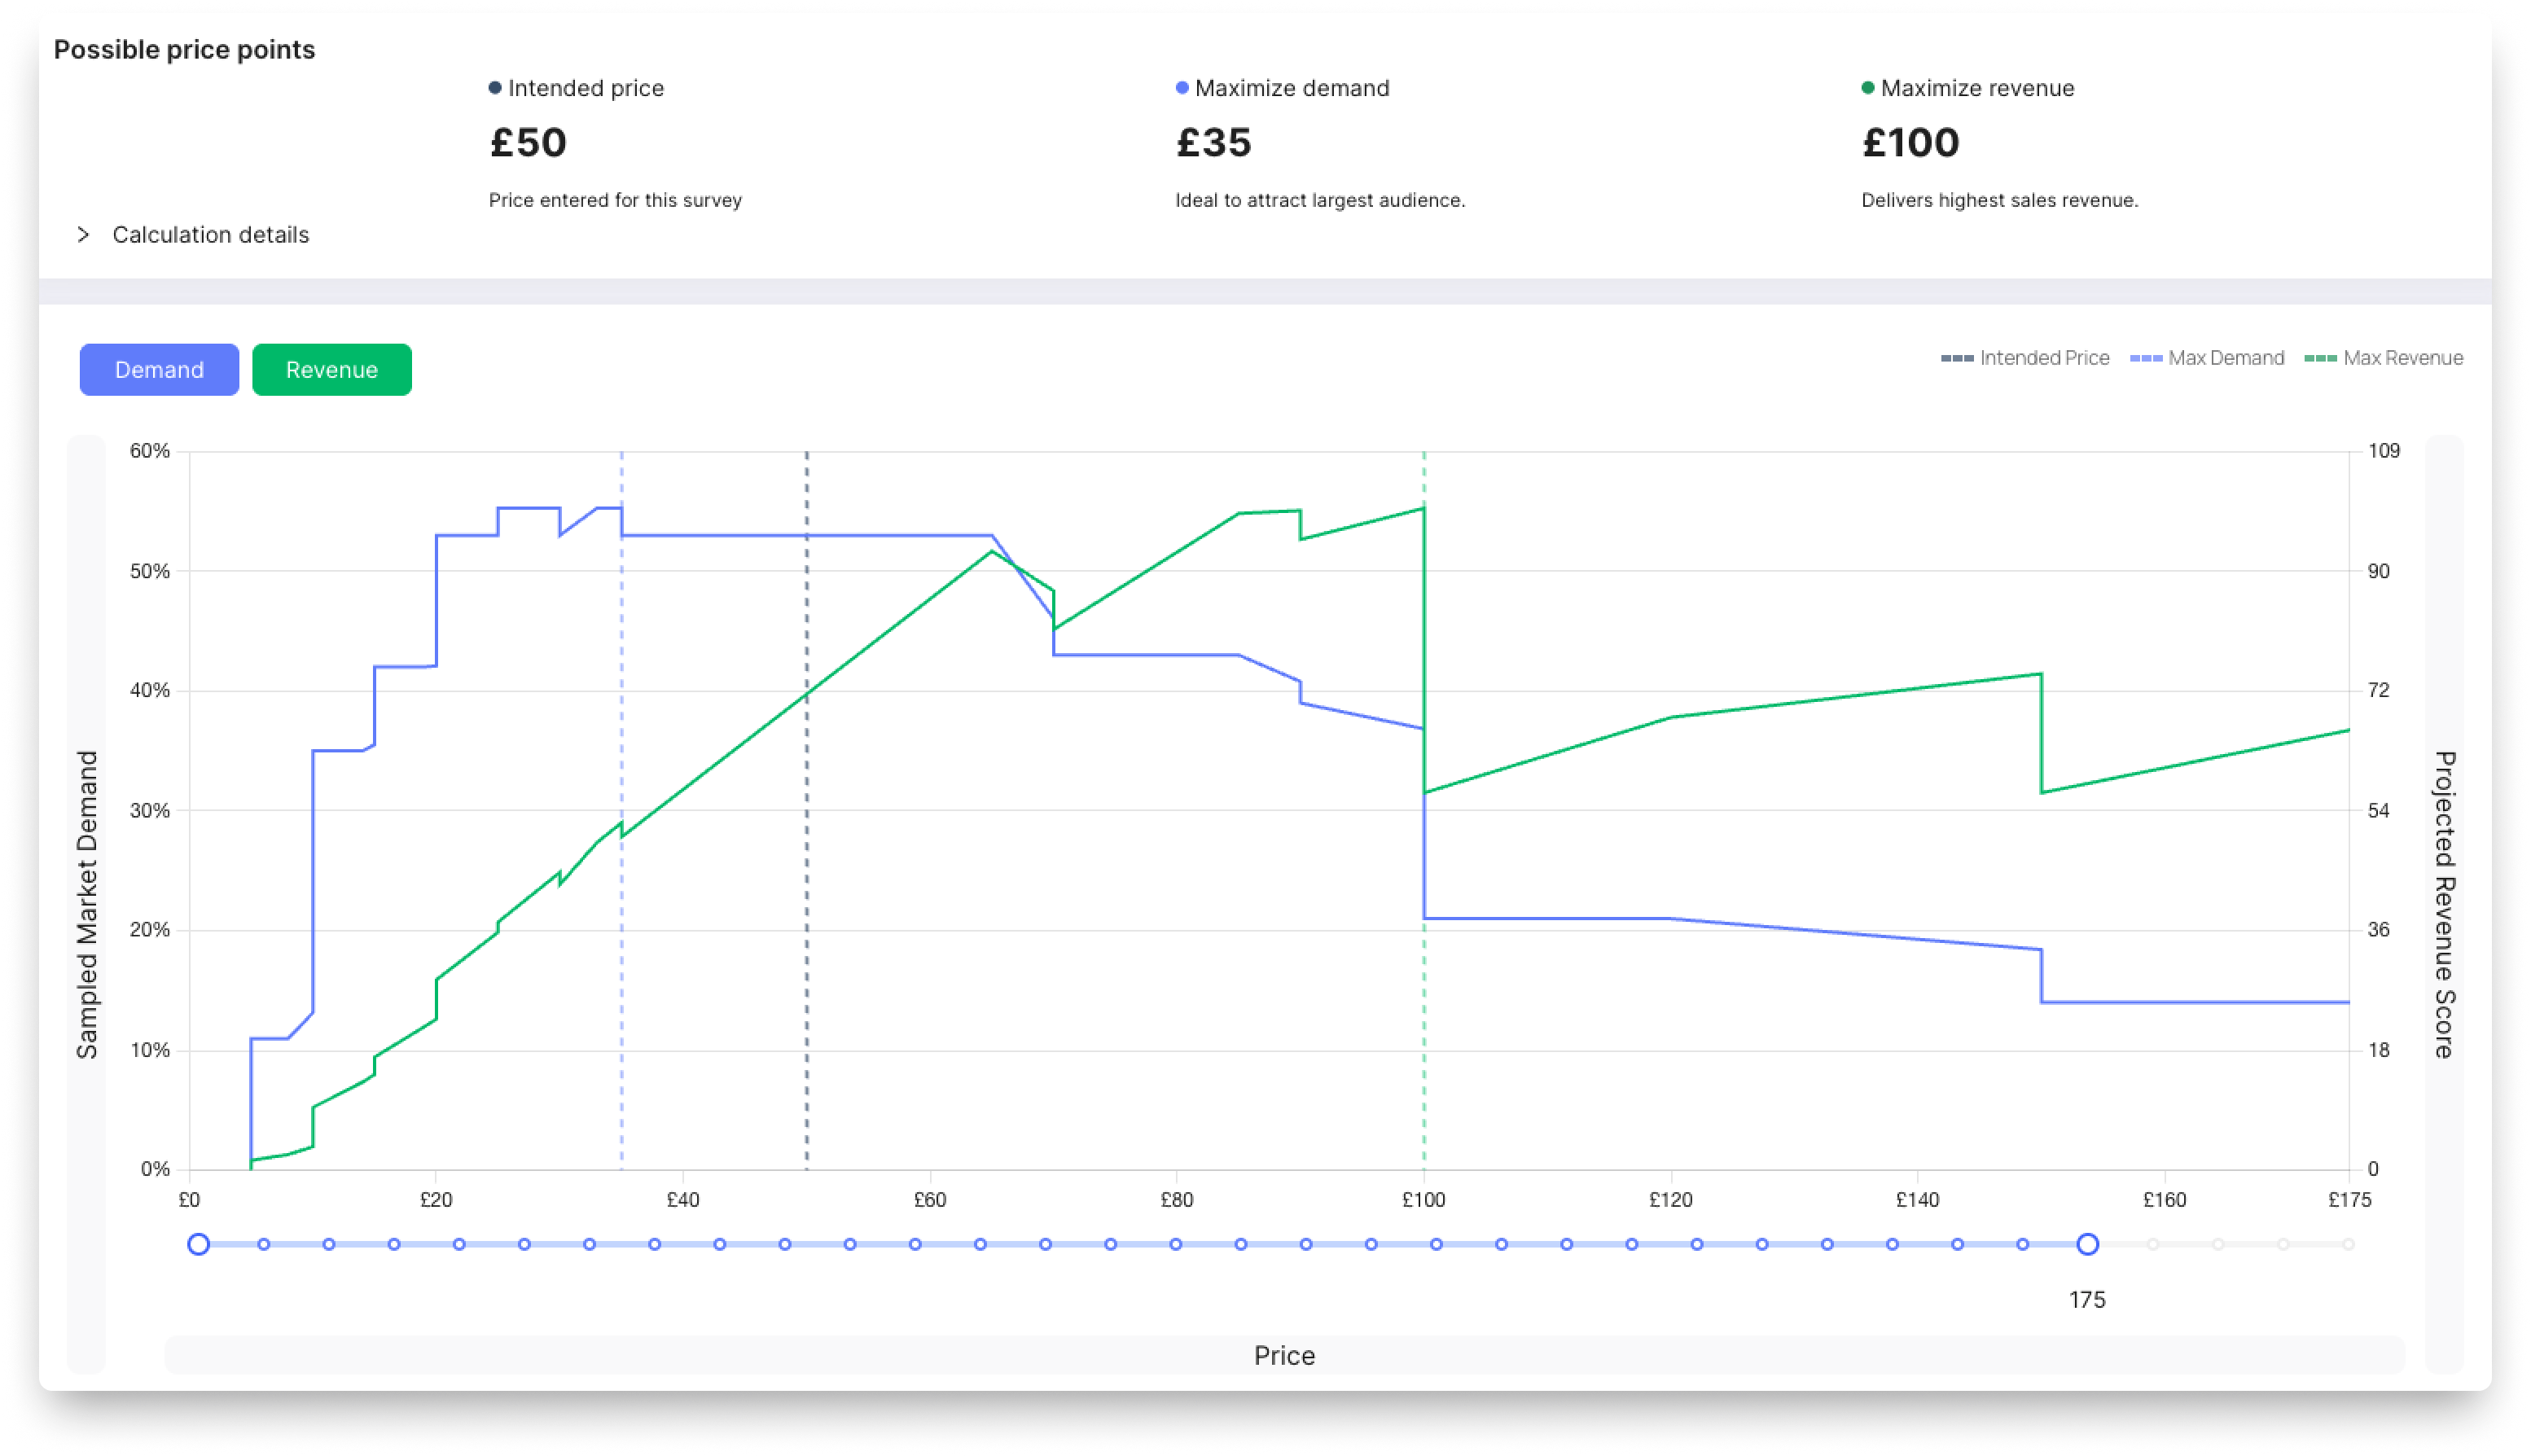
Task: Click the Maximize revenue dot icon
Action: (x=1867, y=88)
